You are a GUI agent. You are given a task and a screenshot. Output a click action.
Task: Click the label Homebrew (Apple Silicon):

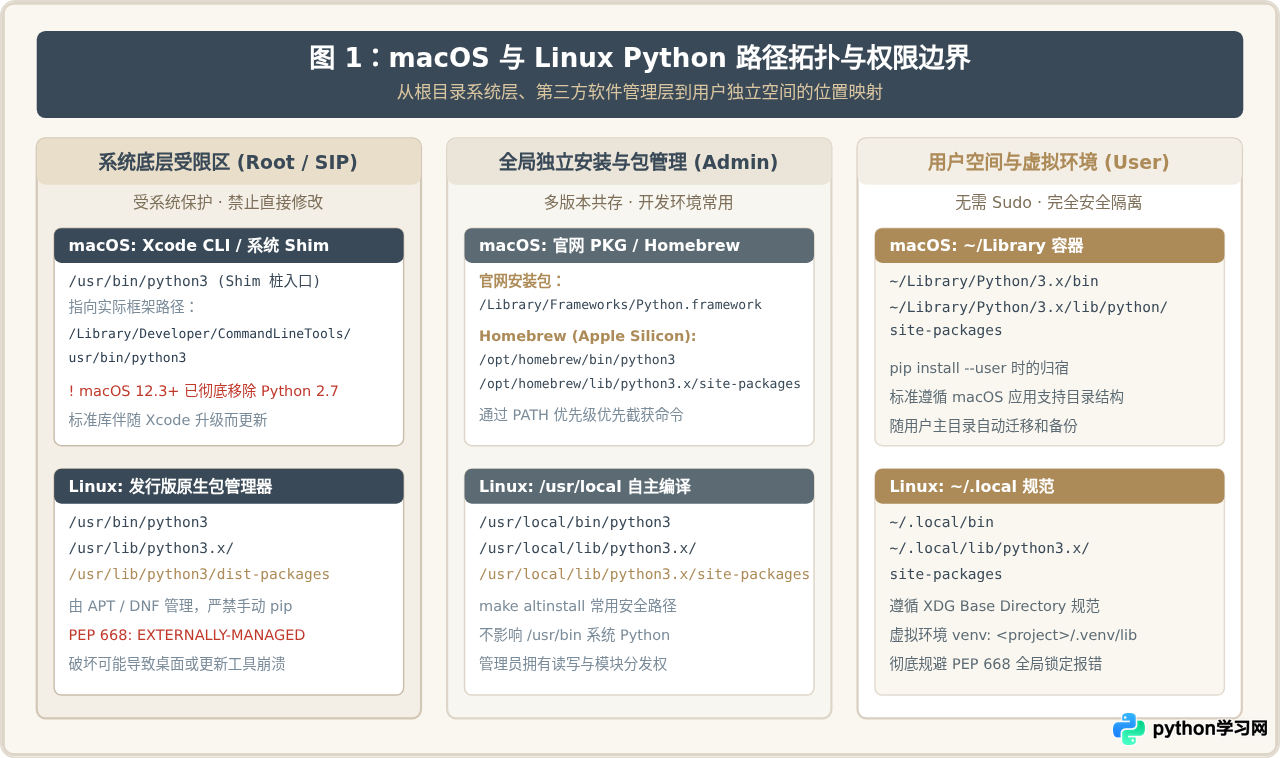pyautogui.click(x=588, y=336)
